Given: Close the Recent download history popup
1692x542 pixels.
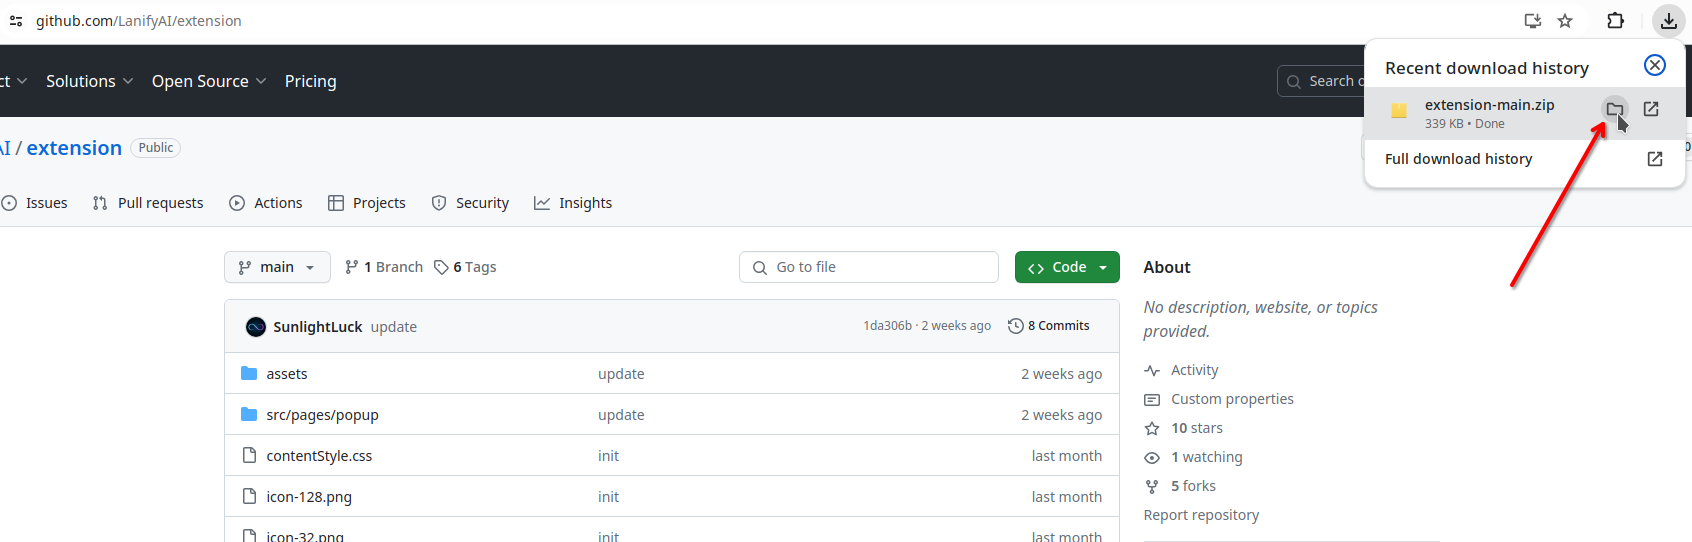Looking at the screenshot, I should 1655,65.
